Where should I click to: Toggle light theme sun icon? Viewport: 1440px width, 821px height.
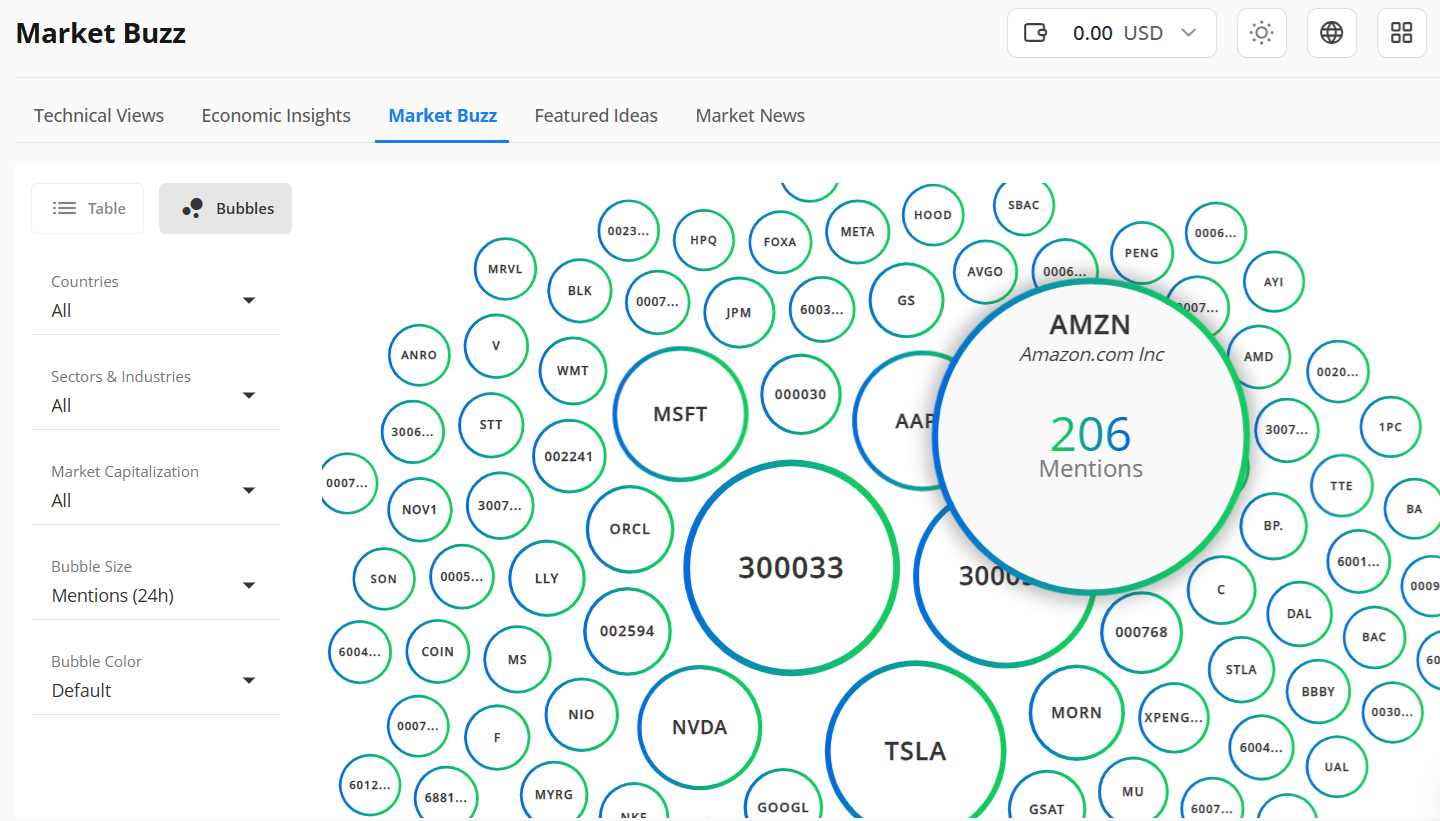click(1262, 33)
